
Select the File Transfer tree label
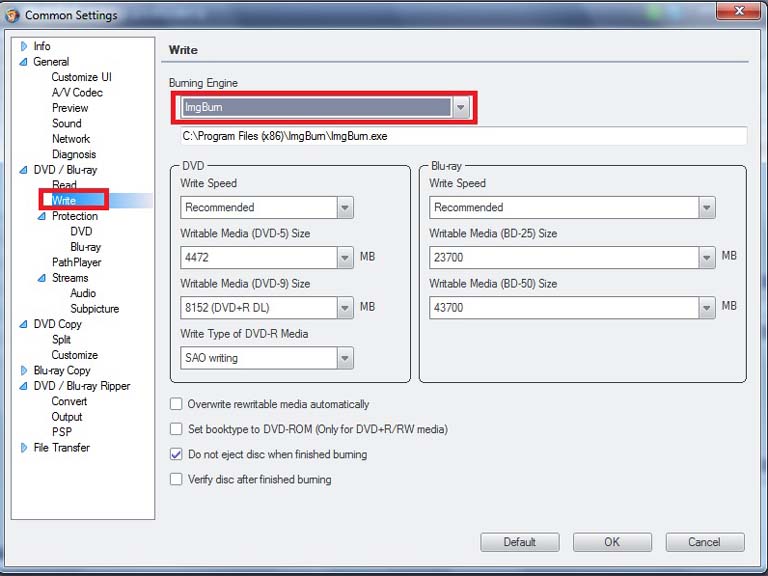(x=62, y=448)
